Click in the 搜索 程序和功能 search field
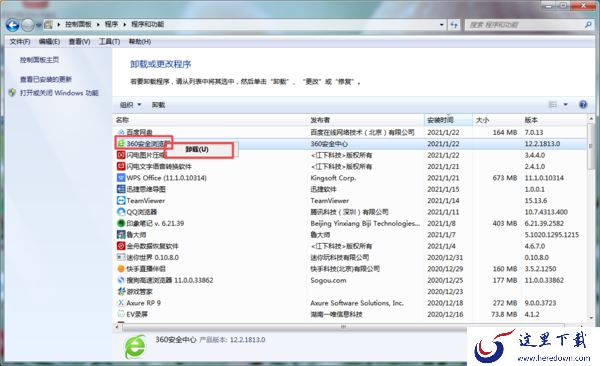Viewport: 600px width, 366px height. point(525,25)
